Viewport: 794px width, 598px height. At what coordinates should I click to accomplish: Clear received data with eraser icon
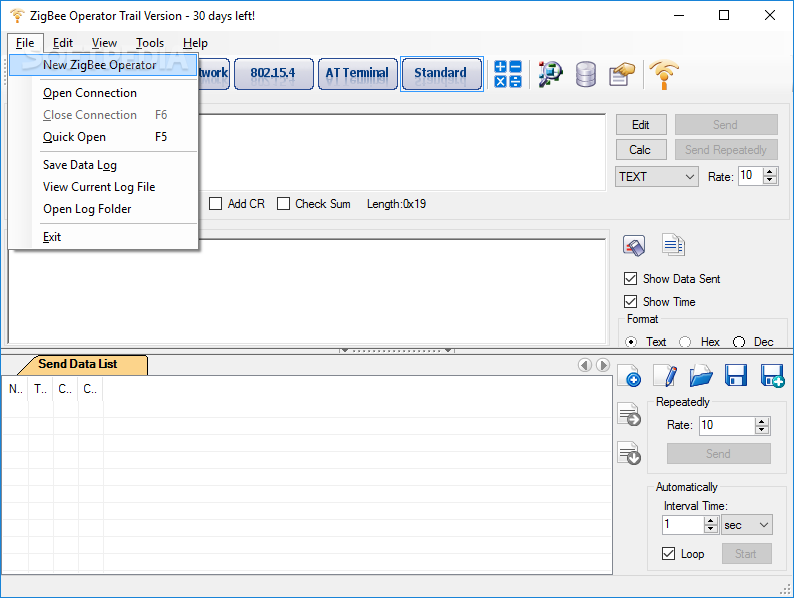tap(634, 246)
